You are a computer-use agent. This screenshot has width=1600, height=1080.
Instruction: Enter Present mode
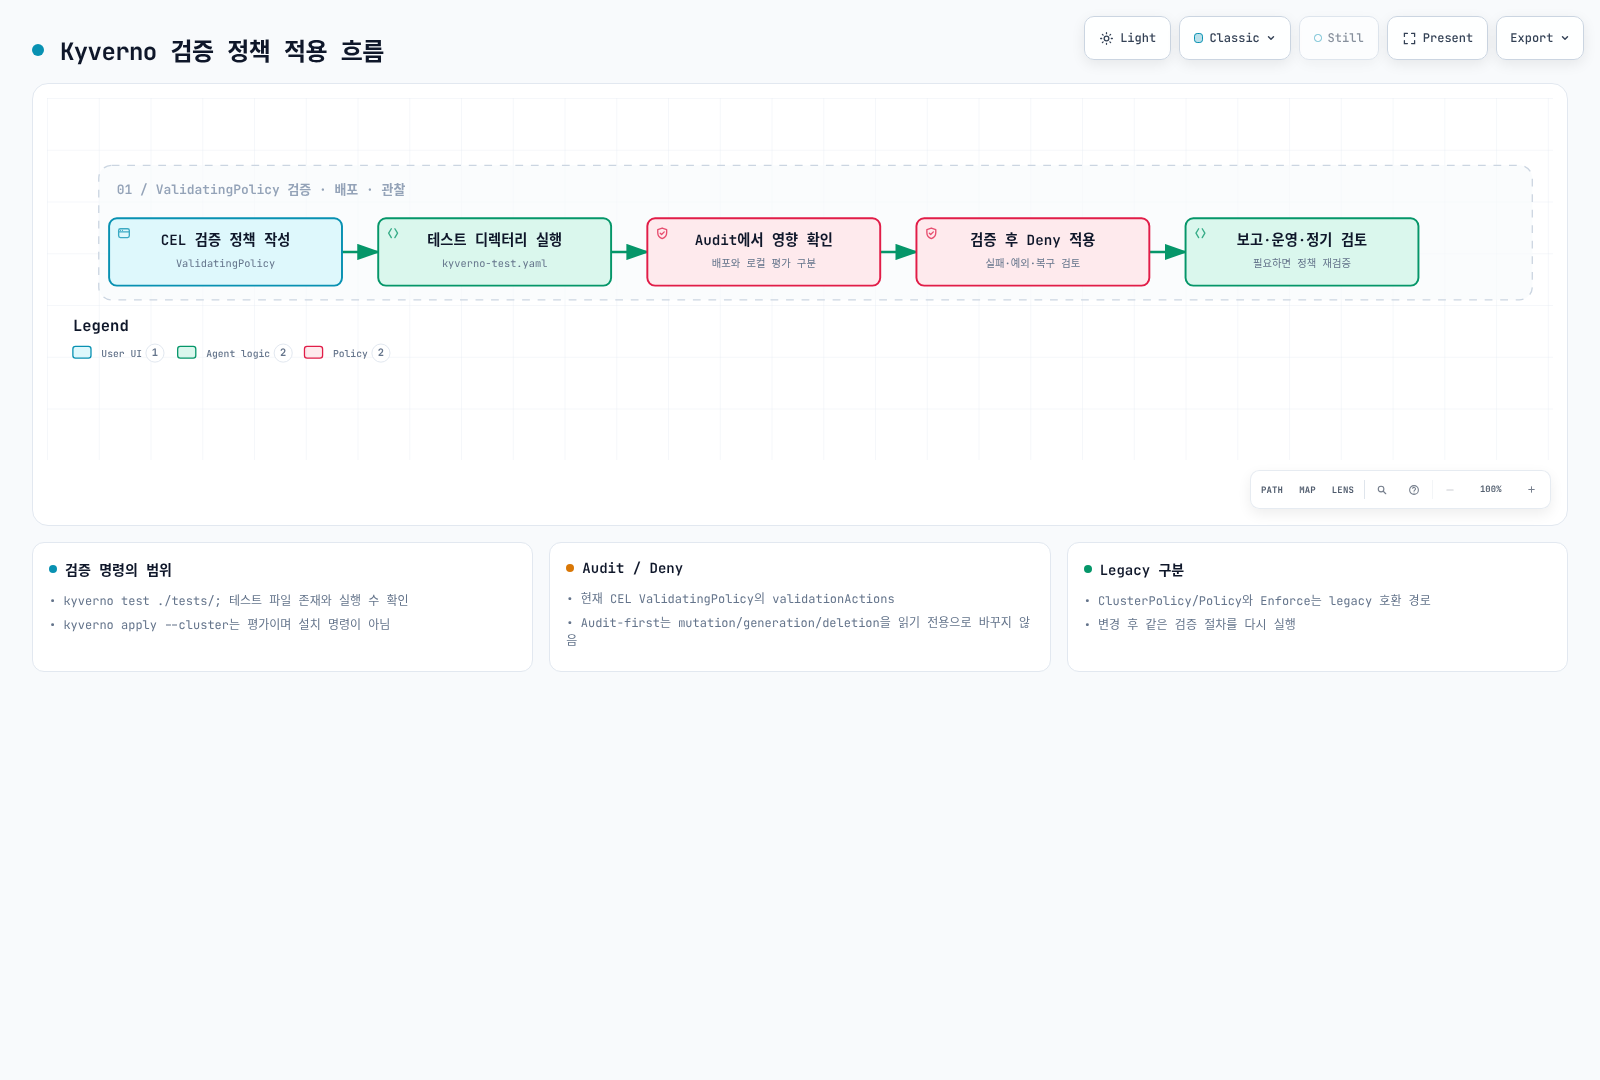[x=1437, y=38]
